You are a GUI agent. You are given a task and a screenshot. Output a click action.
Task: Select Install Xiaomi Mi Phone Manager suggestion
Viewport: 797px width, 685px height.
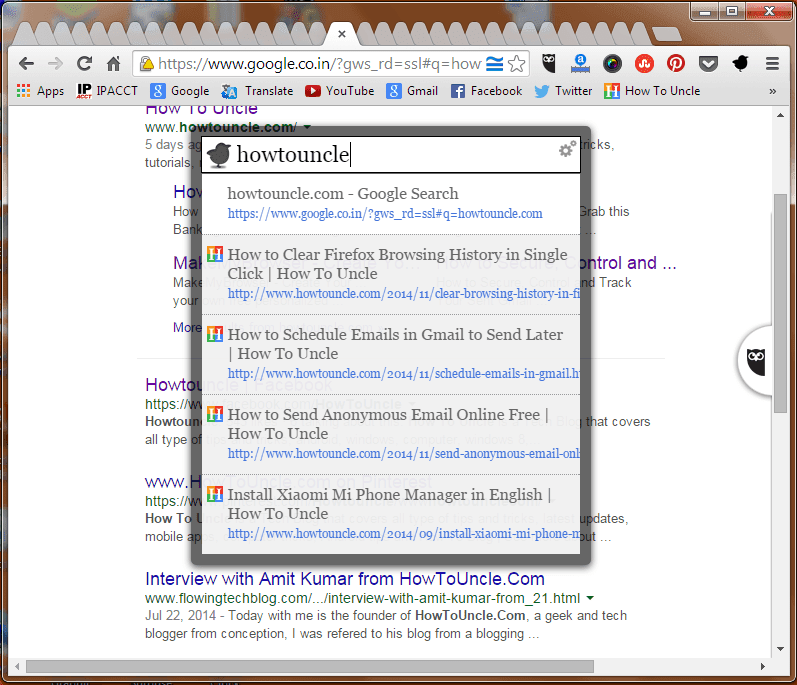point(391,514)
